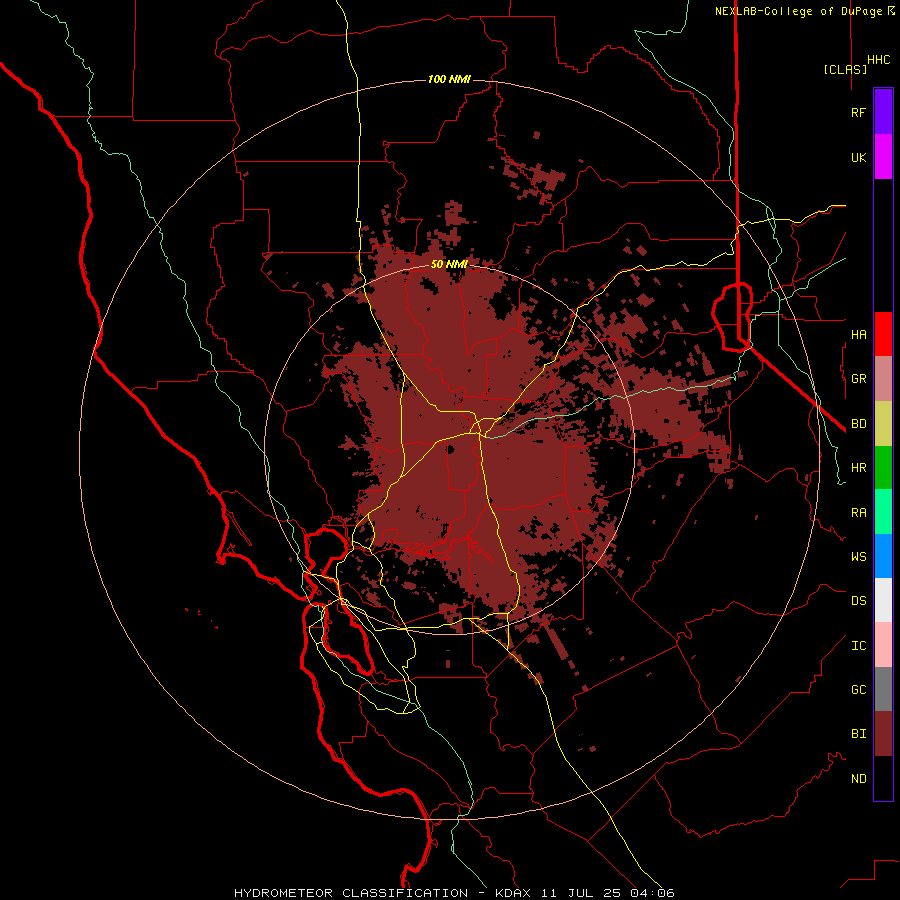Click the DS legend label
Viewport: 900px width, 900px height.
pos(858,601)
